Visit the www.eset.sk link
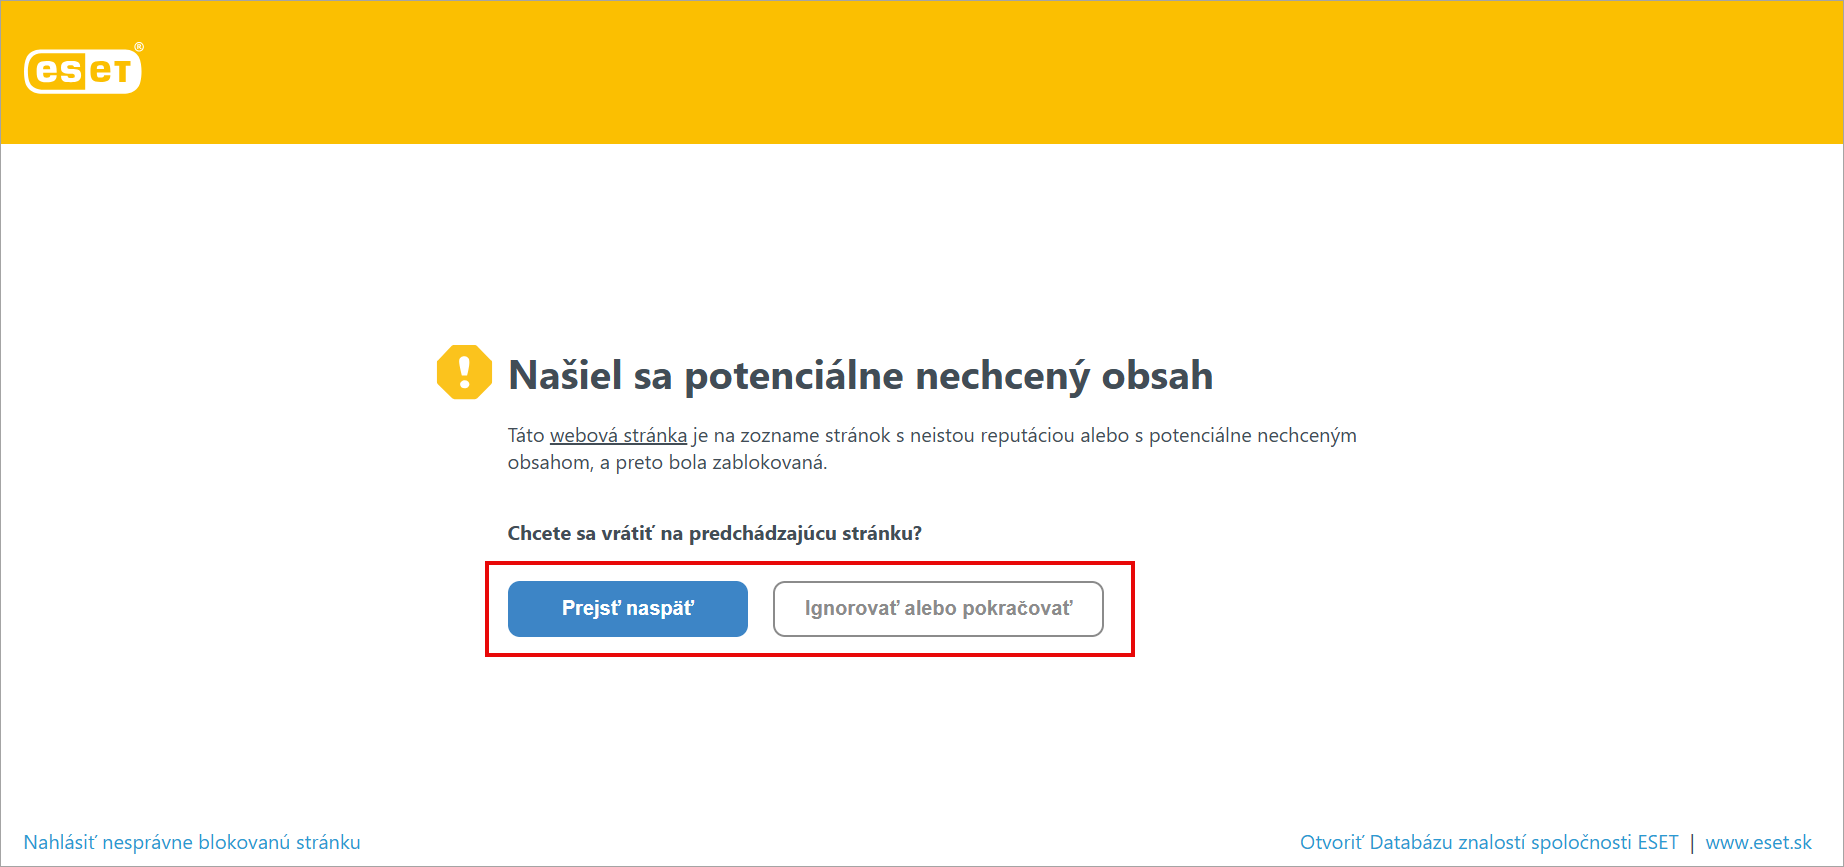The height and width of the screenshot is (867, 1844). click(x=1758, y=842)
